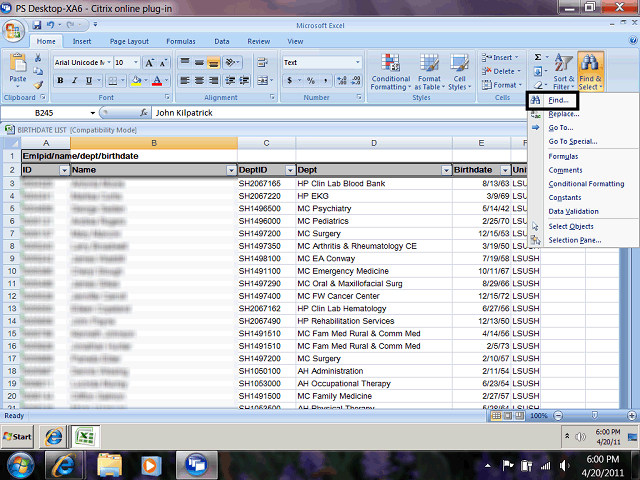This screenshot has height=480, width=640.
Task: Click the Format as Table icon
Action: 429,72
